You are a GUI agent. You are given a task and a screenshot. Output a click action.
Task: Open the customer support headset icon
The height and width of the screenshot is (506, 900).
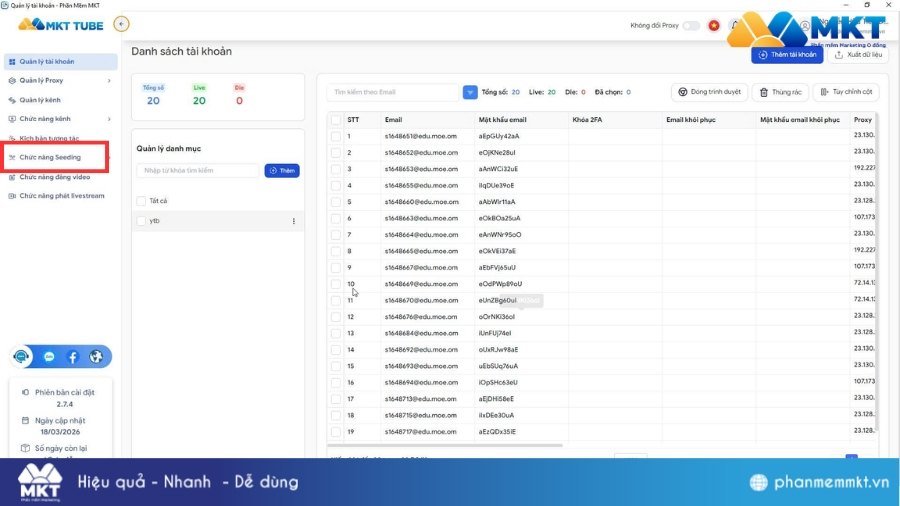pos(22,356)
